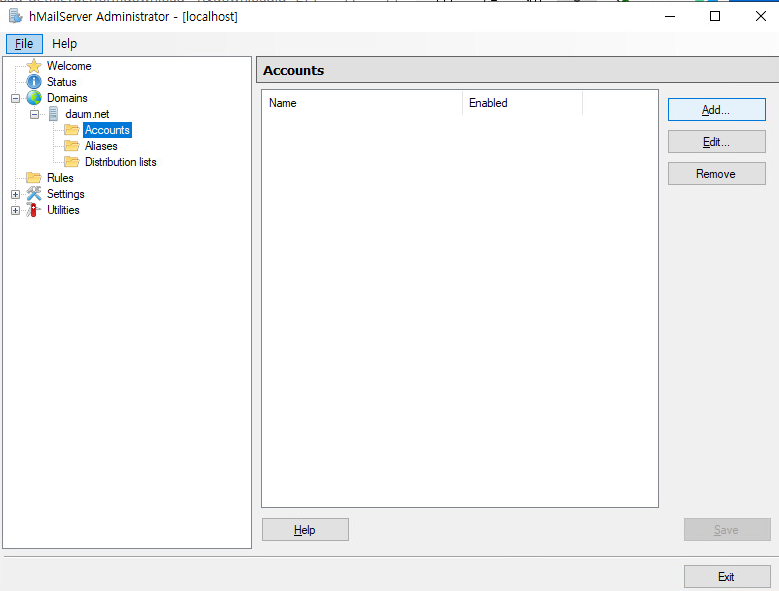
Task: Click Add... to create an account
Action: (716, 110)
